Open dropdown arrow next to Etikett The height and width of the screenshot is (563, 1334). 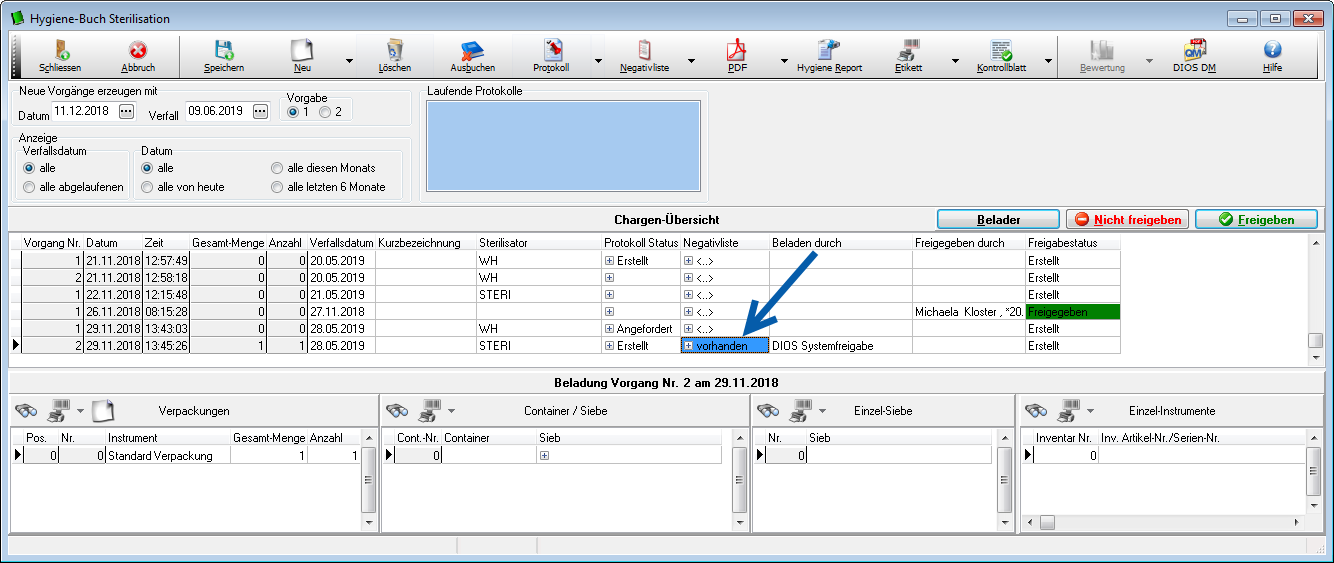(955, 61)
